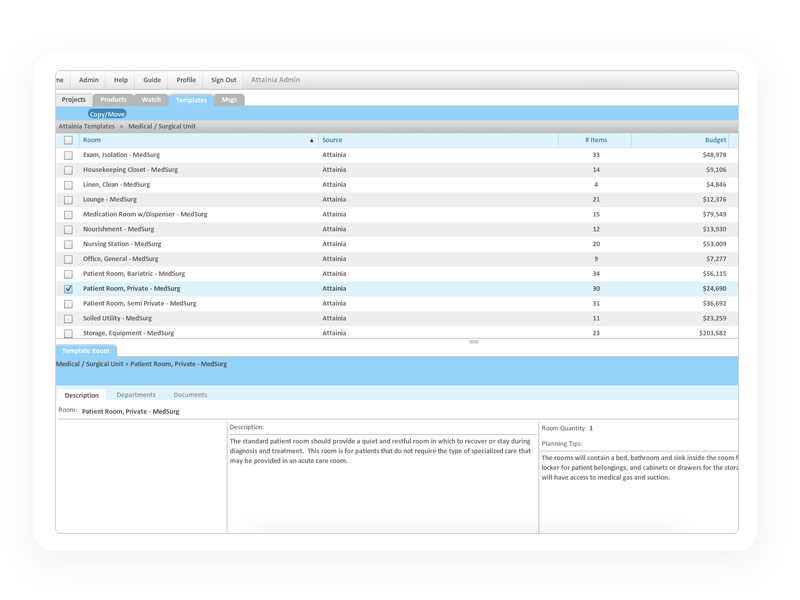Click budget value $24,690
The image size is (800, 600).
coord(714,288)
